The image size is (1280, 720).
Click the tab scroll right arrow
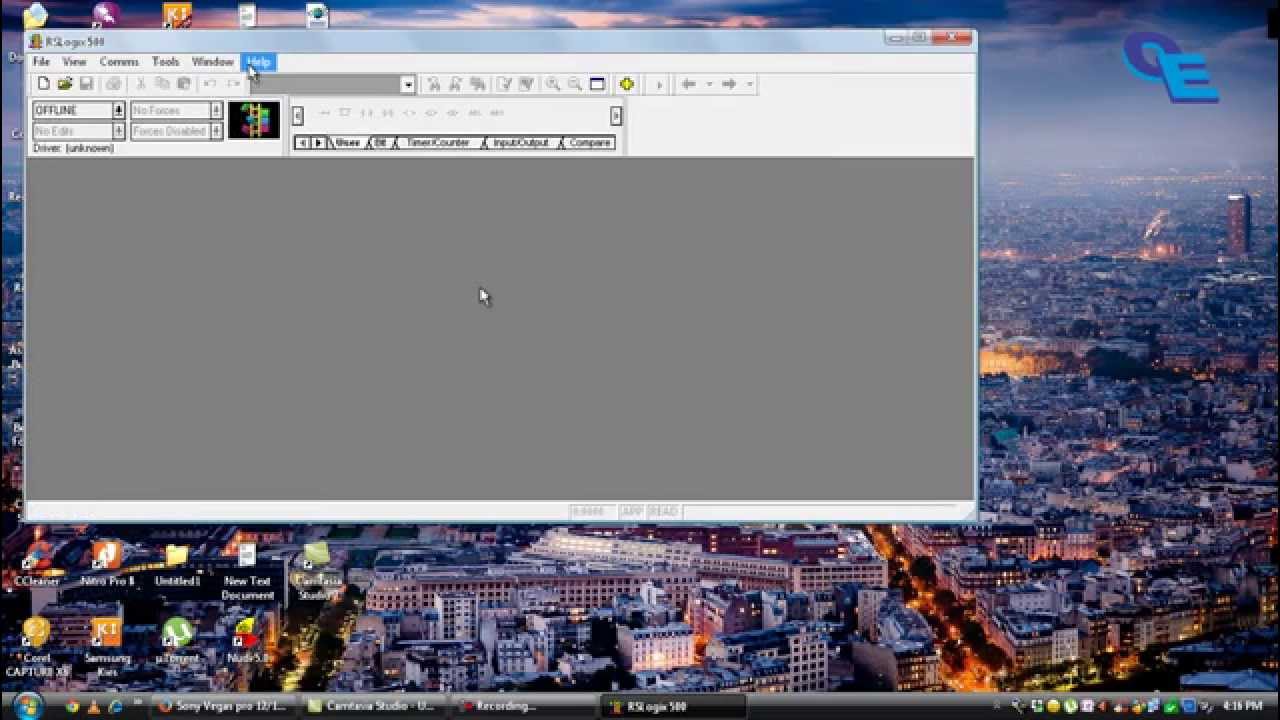(318, 143)
